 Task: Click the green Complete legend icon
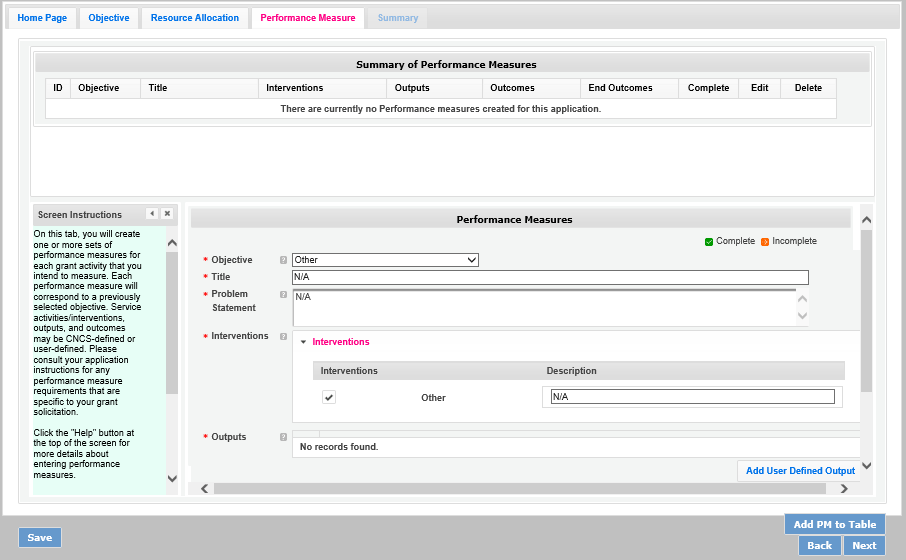point(709,242)
